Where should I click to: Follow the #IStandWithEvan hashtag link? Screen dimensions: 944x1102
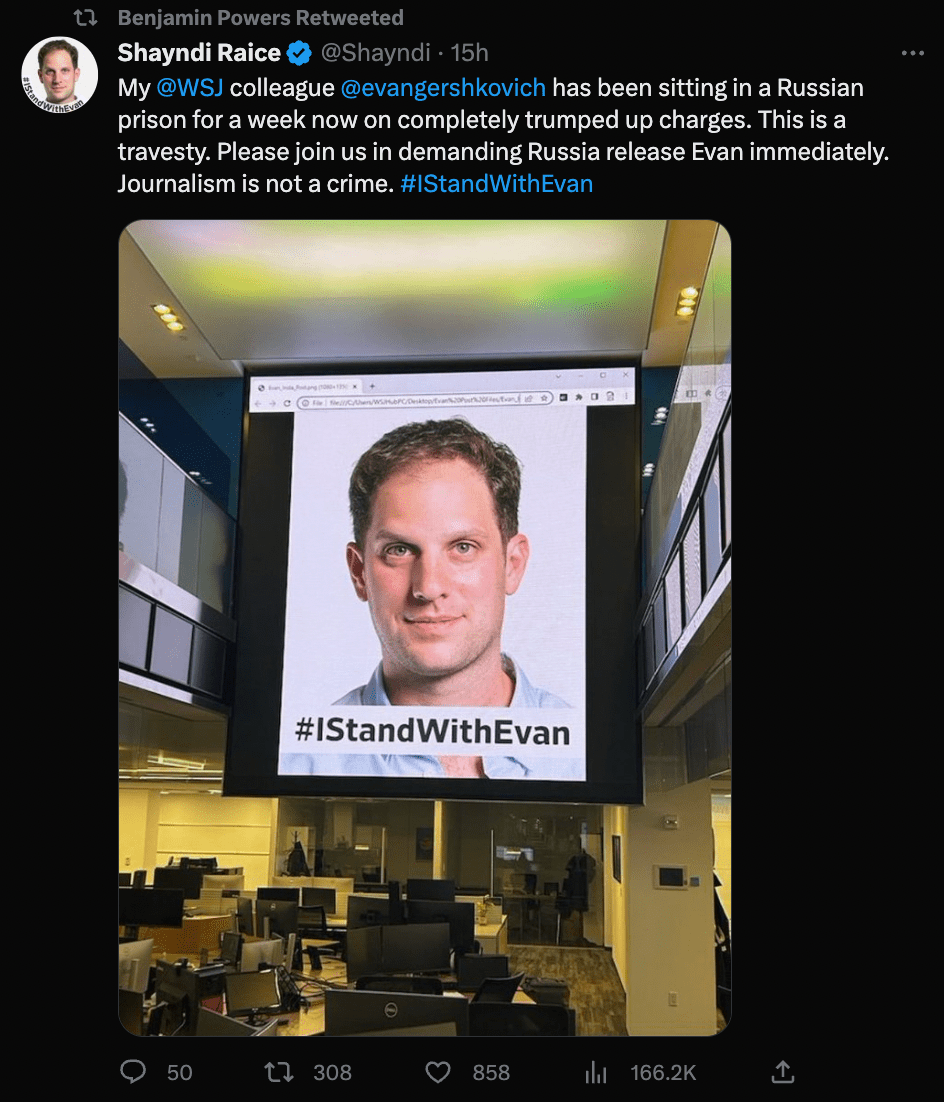point(496,183)
